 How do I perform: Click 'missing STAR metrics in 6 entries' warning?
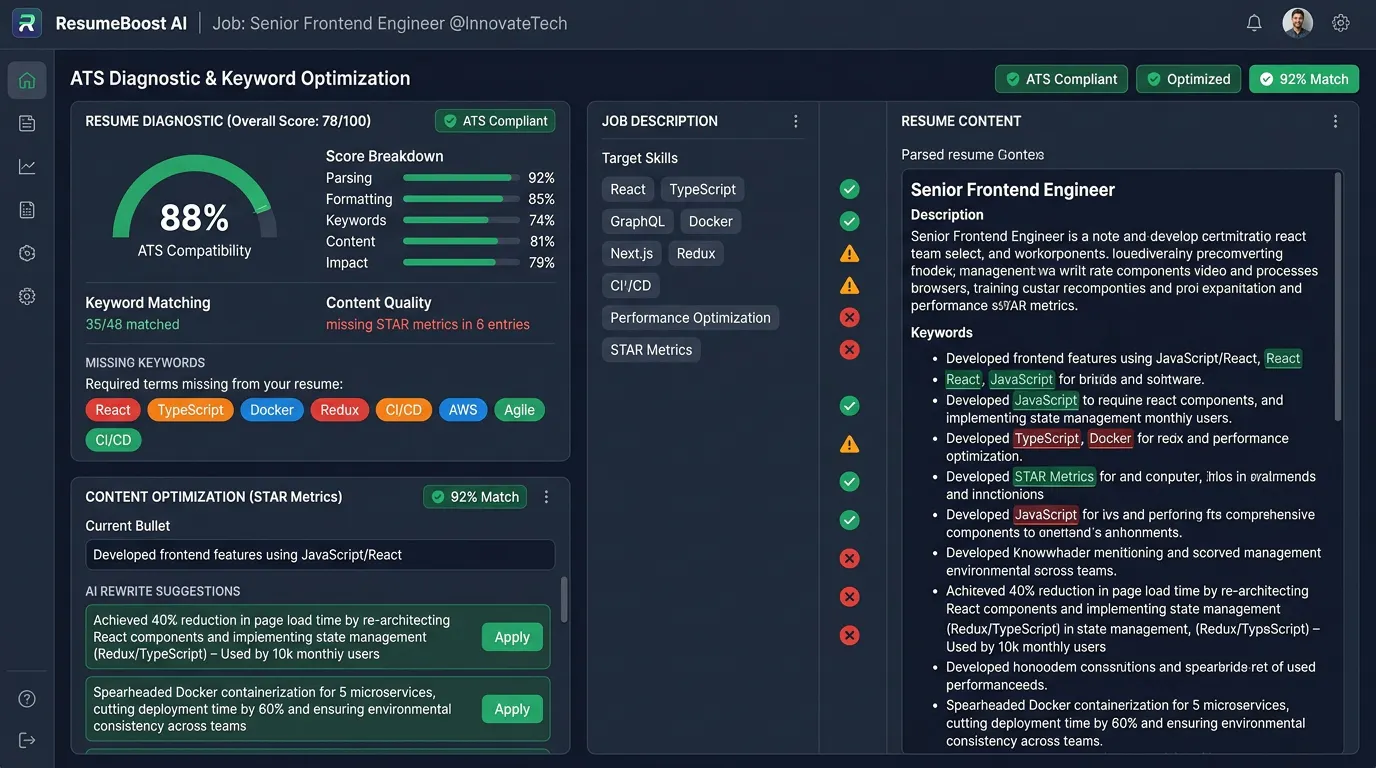pos(428,324)
